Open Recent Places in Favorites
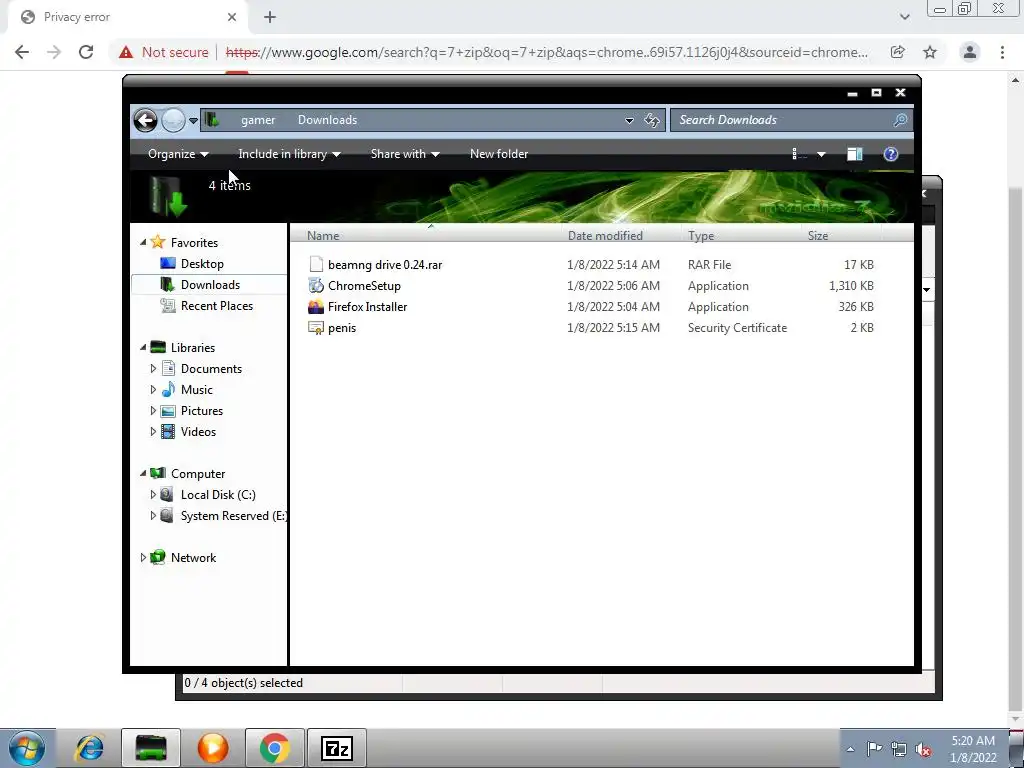This screenshot has height=768, width=1024. point(216,306)
